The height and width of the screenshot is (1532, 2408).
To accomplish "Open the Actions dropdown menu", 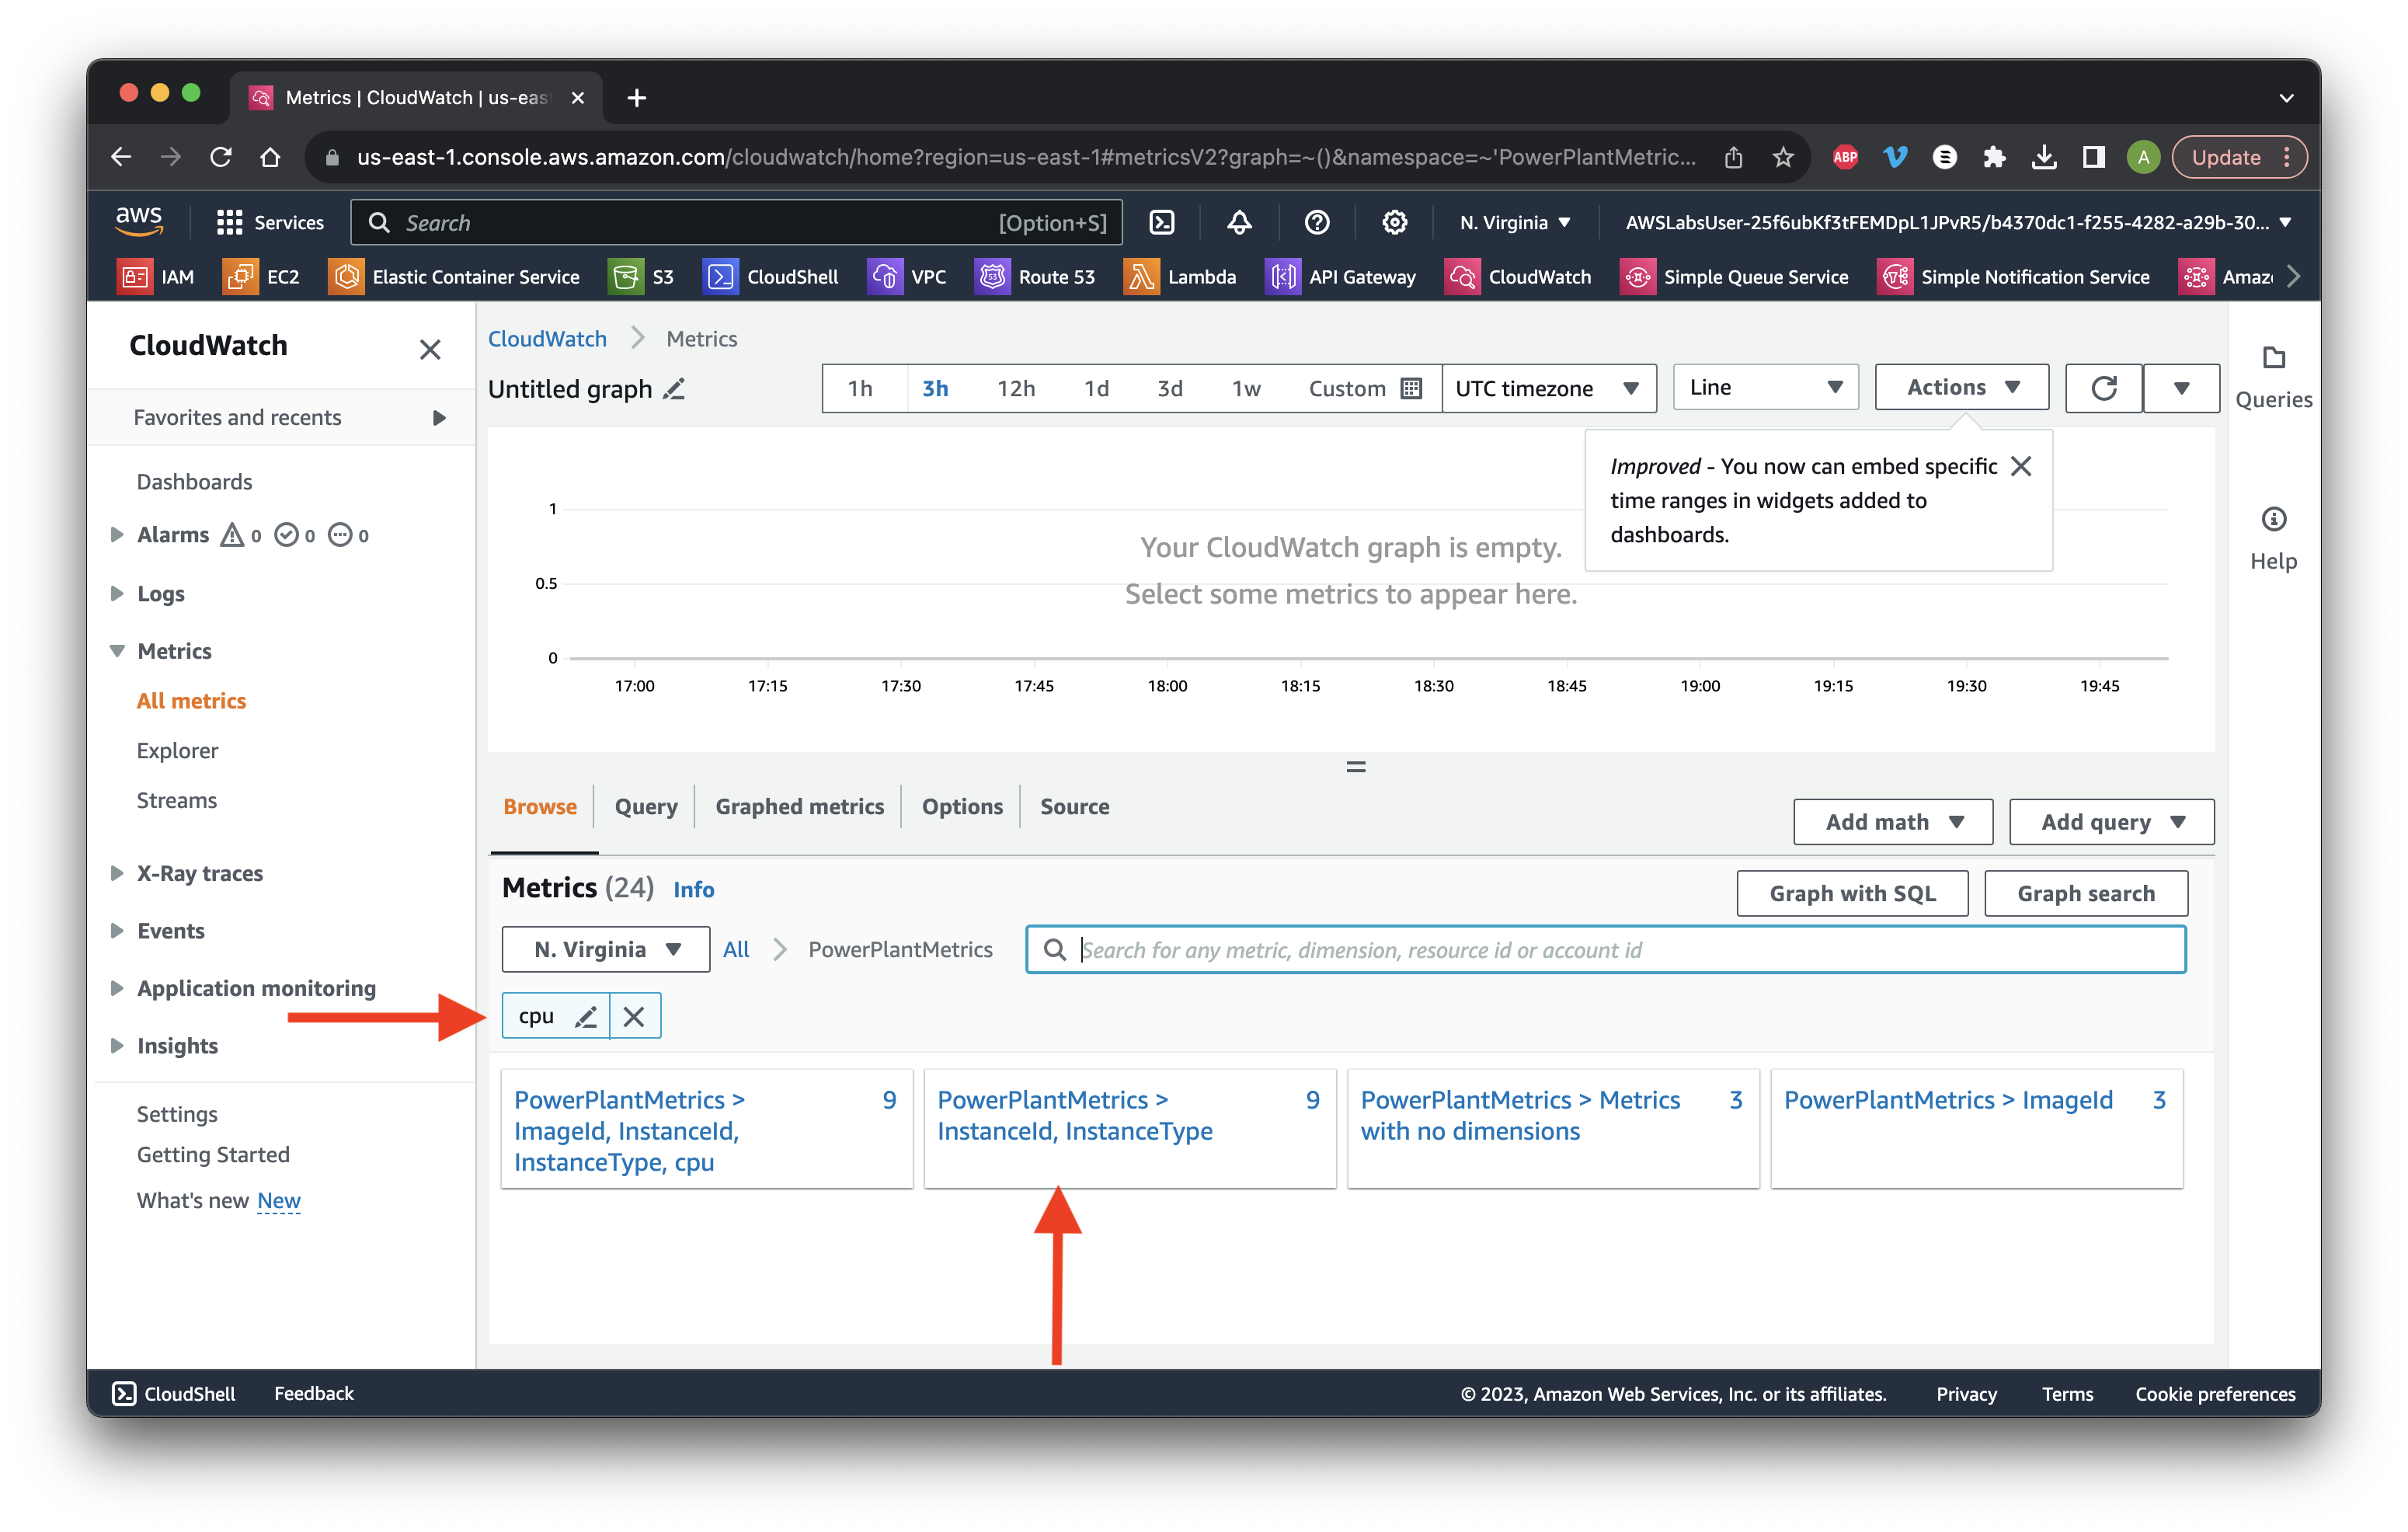I will click(x=1962, y=387).
